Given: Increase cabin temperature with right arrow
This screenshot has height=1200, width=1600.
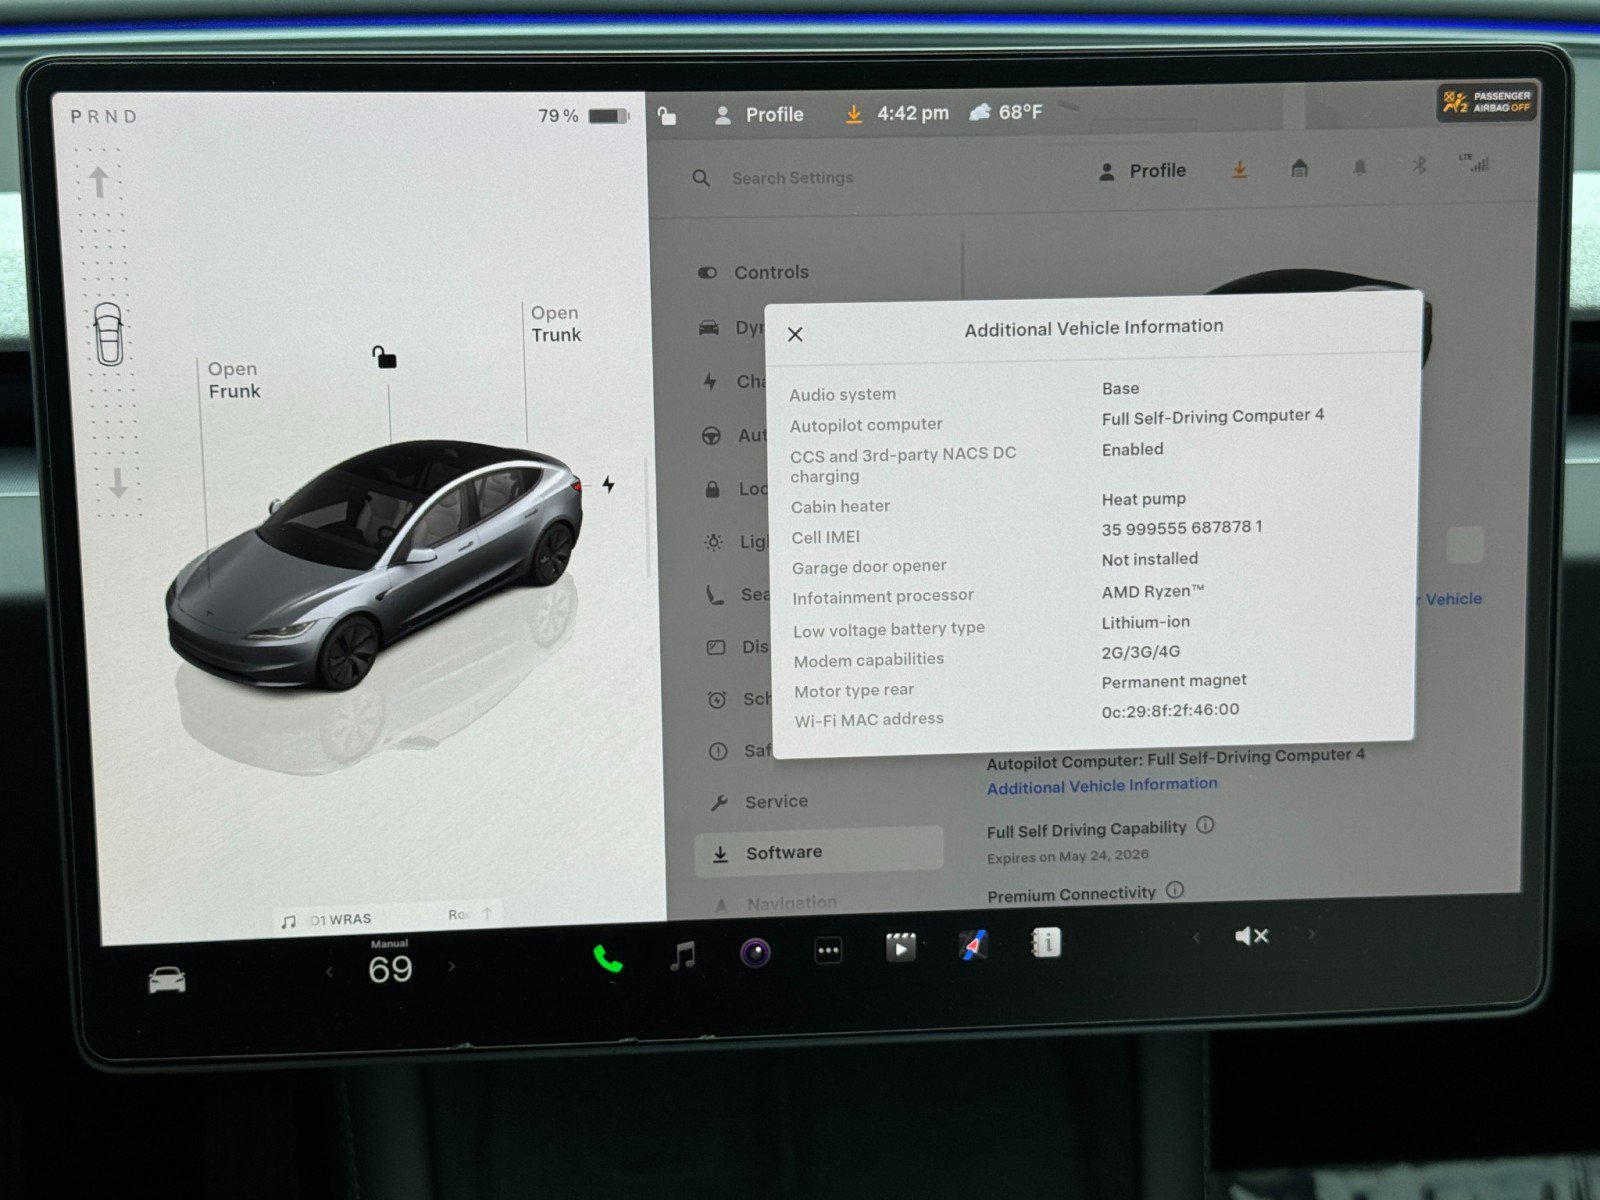Looking at the screenshot, I should [451, 966].
